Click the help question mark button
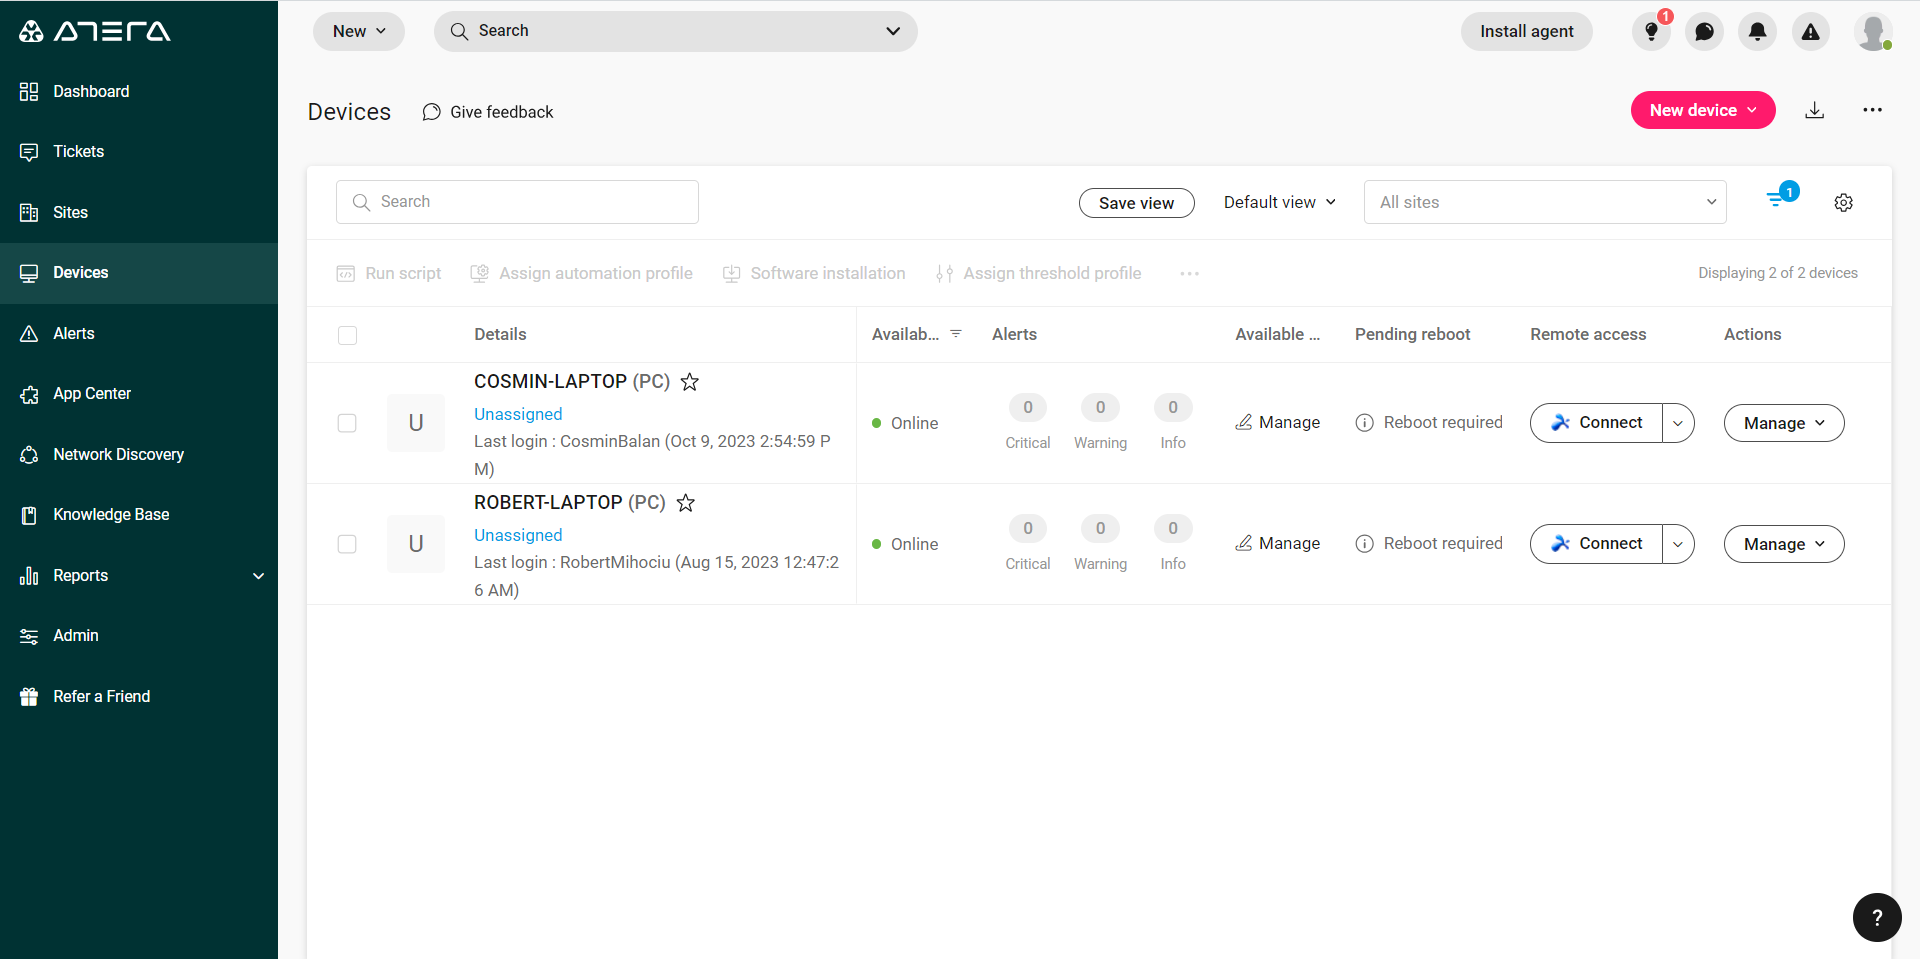Image resolution: width=1920 pixels, height=959 pixels. [1876, 917]
